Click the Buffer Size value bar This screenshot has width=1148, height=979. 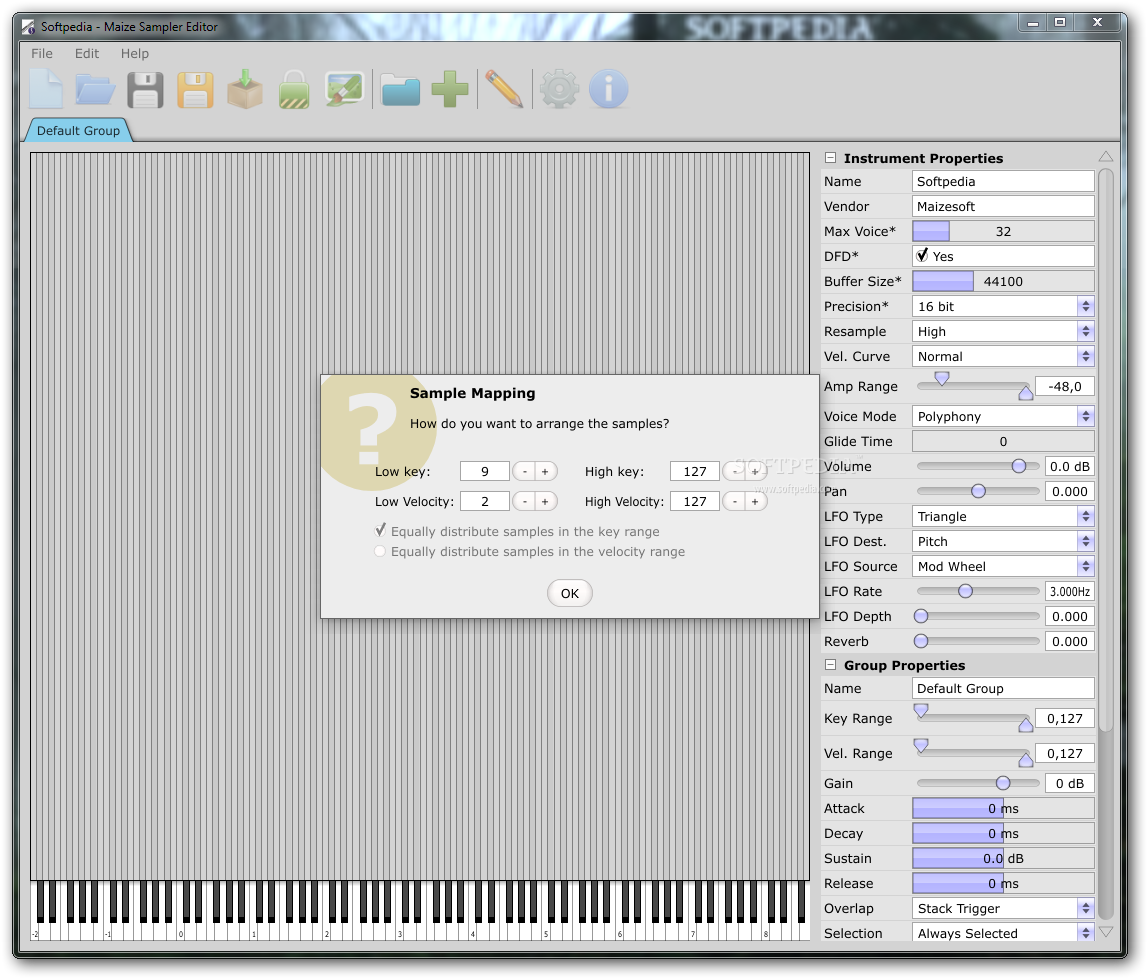(1003, 281)
